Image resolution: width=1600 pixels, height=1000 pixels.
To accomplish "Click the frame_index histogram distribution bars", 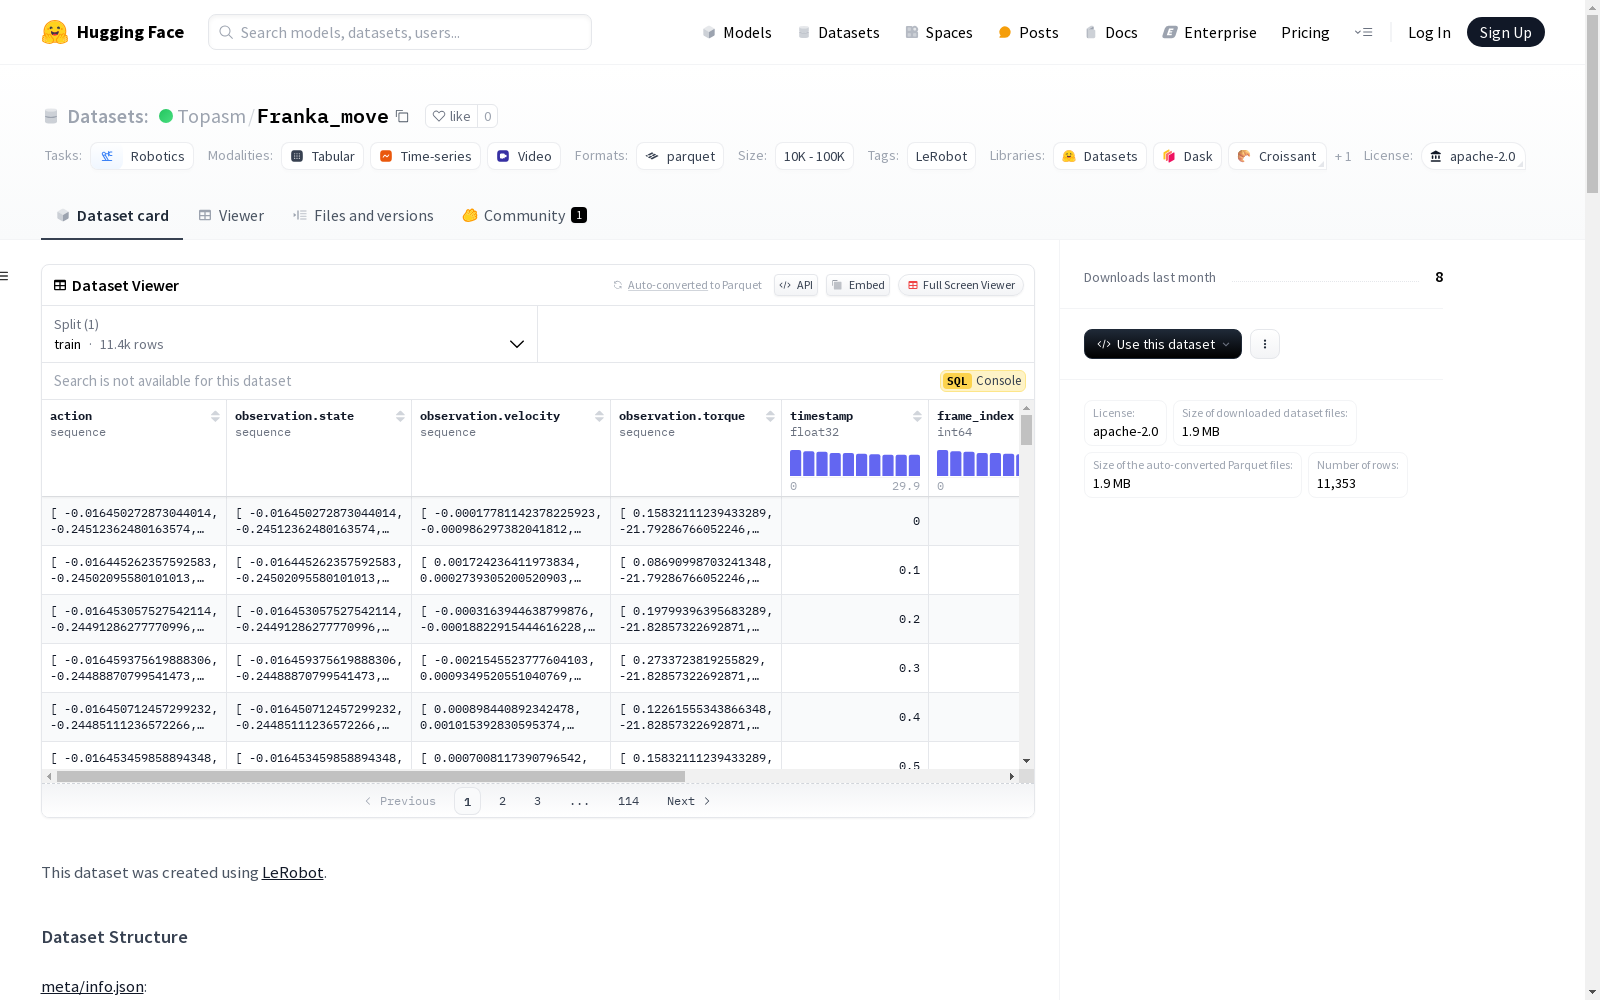I will point(978,463).
